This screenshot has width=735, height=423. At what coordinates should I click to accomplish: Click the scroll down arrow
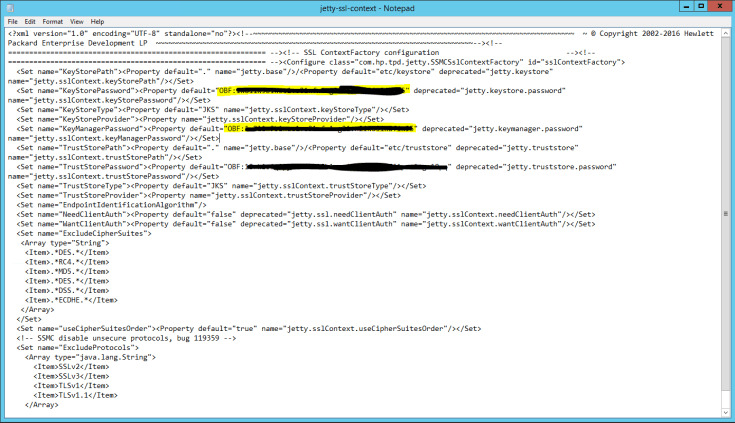pyautogui.click(x=726, y=413)
